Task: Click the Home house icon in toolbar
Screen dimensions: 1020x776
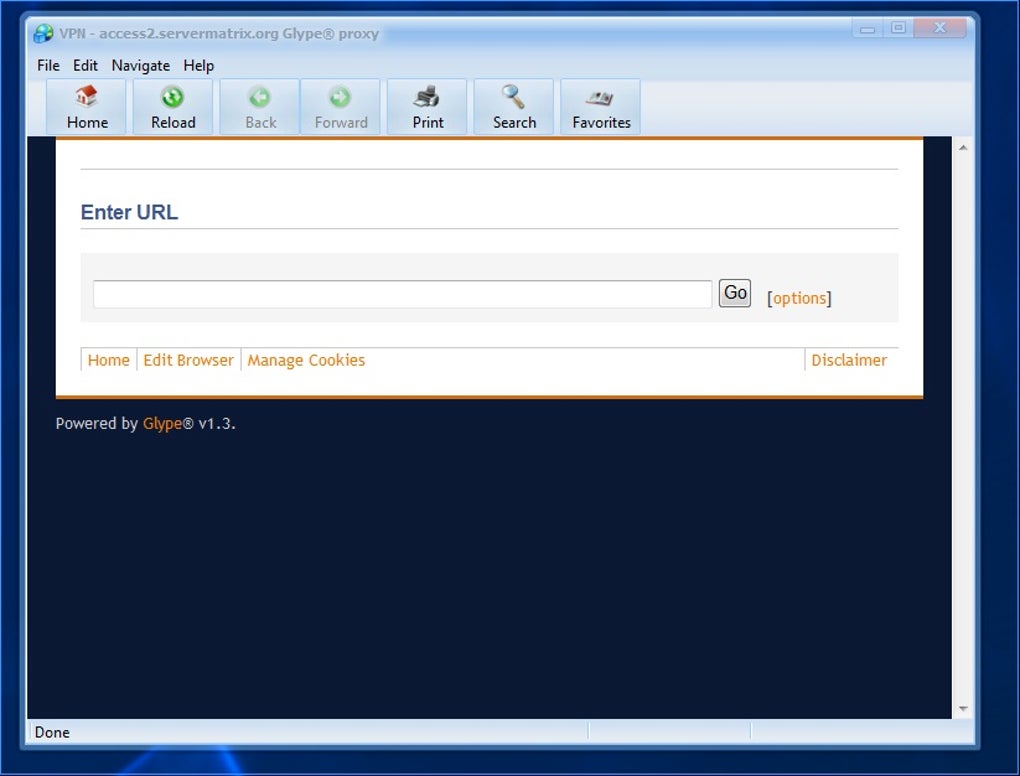Action: [87, 97]
